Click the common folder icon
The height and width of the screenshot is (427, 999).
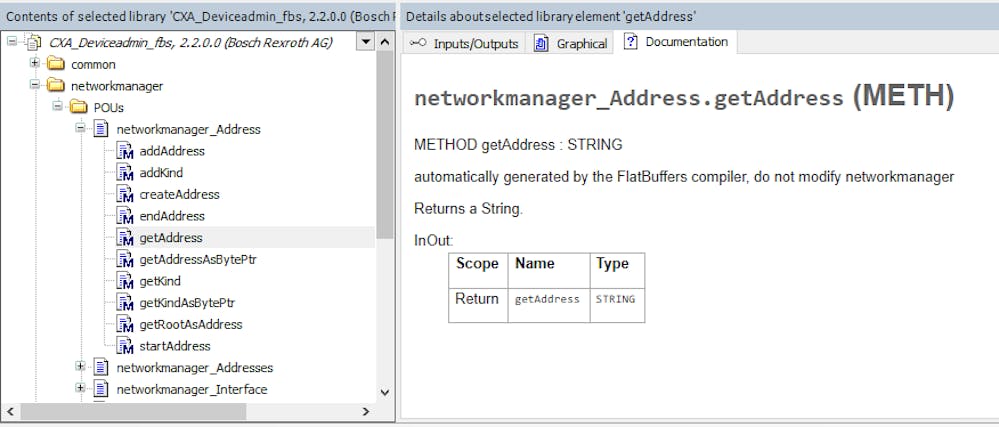pos(57,64)
